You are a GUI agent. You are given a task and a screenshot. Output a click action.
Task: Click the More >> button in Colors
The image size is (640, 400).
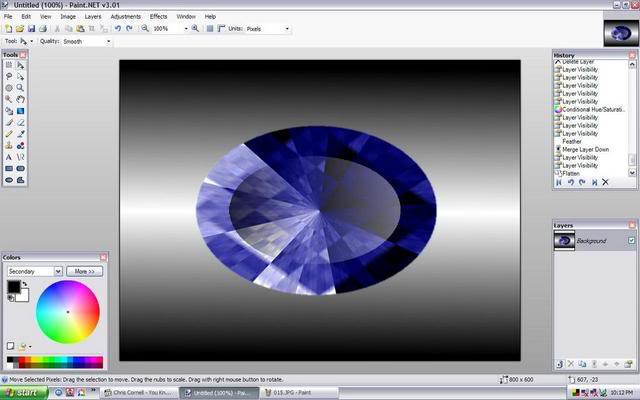[x=84, y=271]
